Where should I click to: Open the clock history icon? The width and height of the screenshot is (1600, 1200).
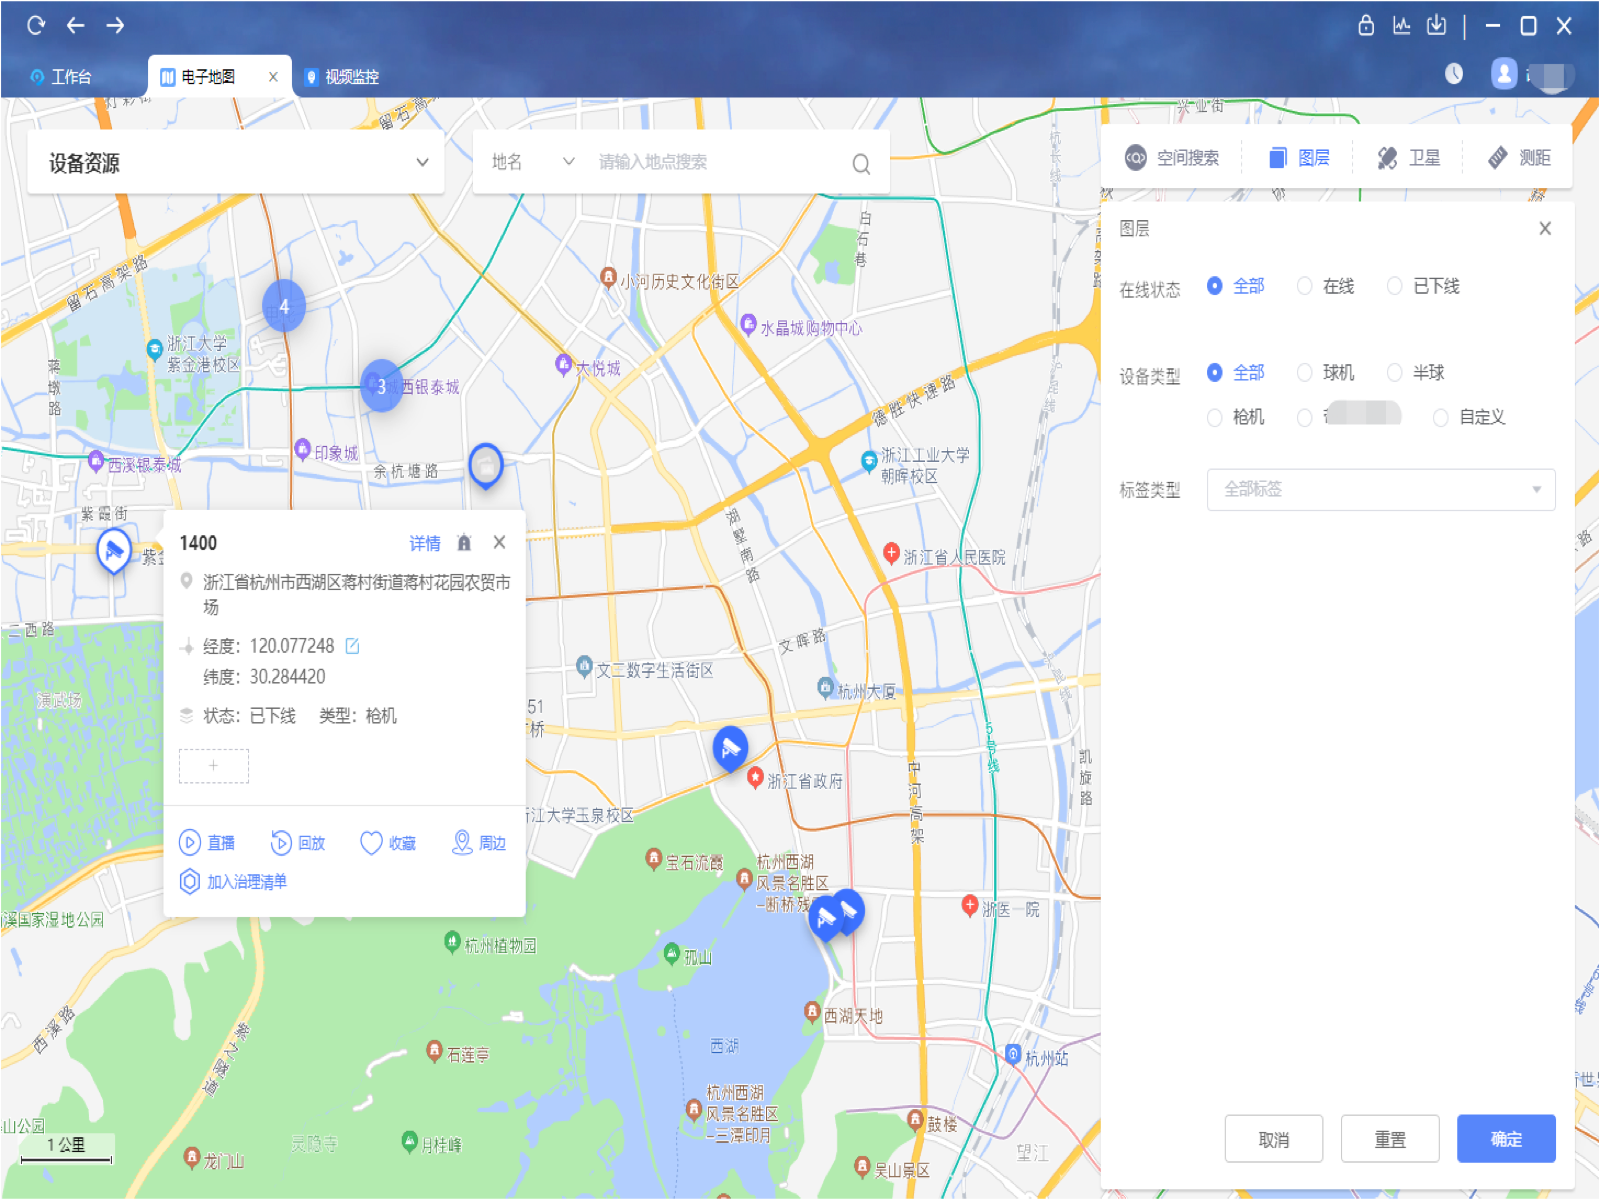click(x=1454, y=73)
